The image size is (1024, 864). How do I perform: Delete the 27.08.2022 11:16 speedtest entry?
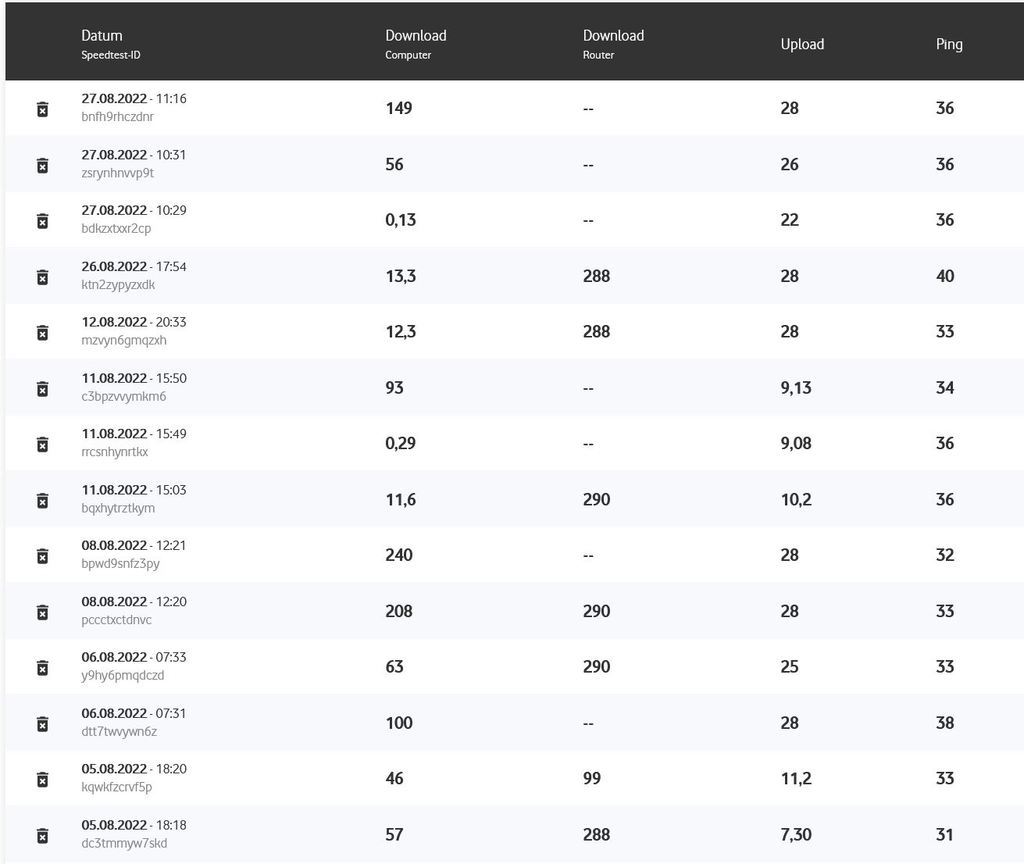(x=42, y=109)
